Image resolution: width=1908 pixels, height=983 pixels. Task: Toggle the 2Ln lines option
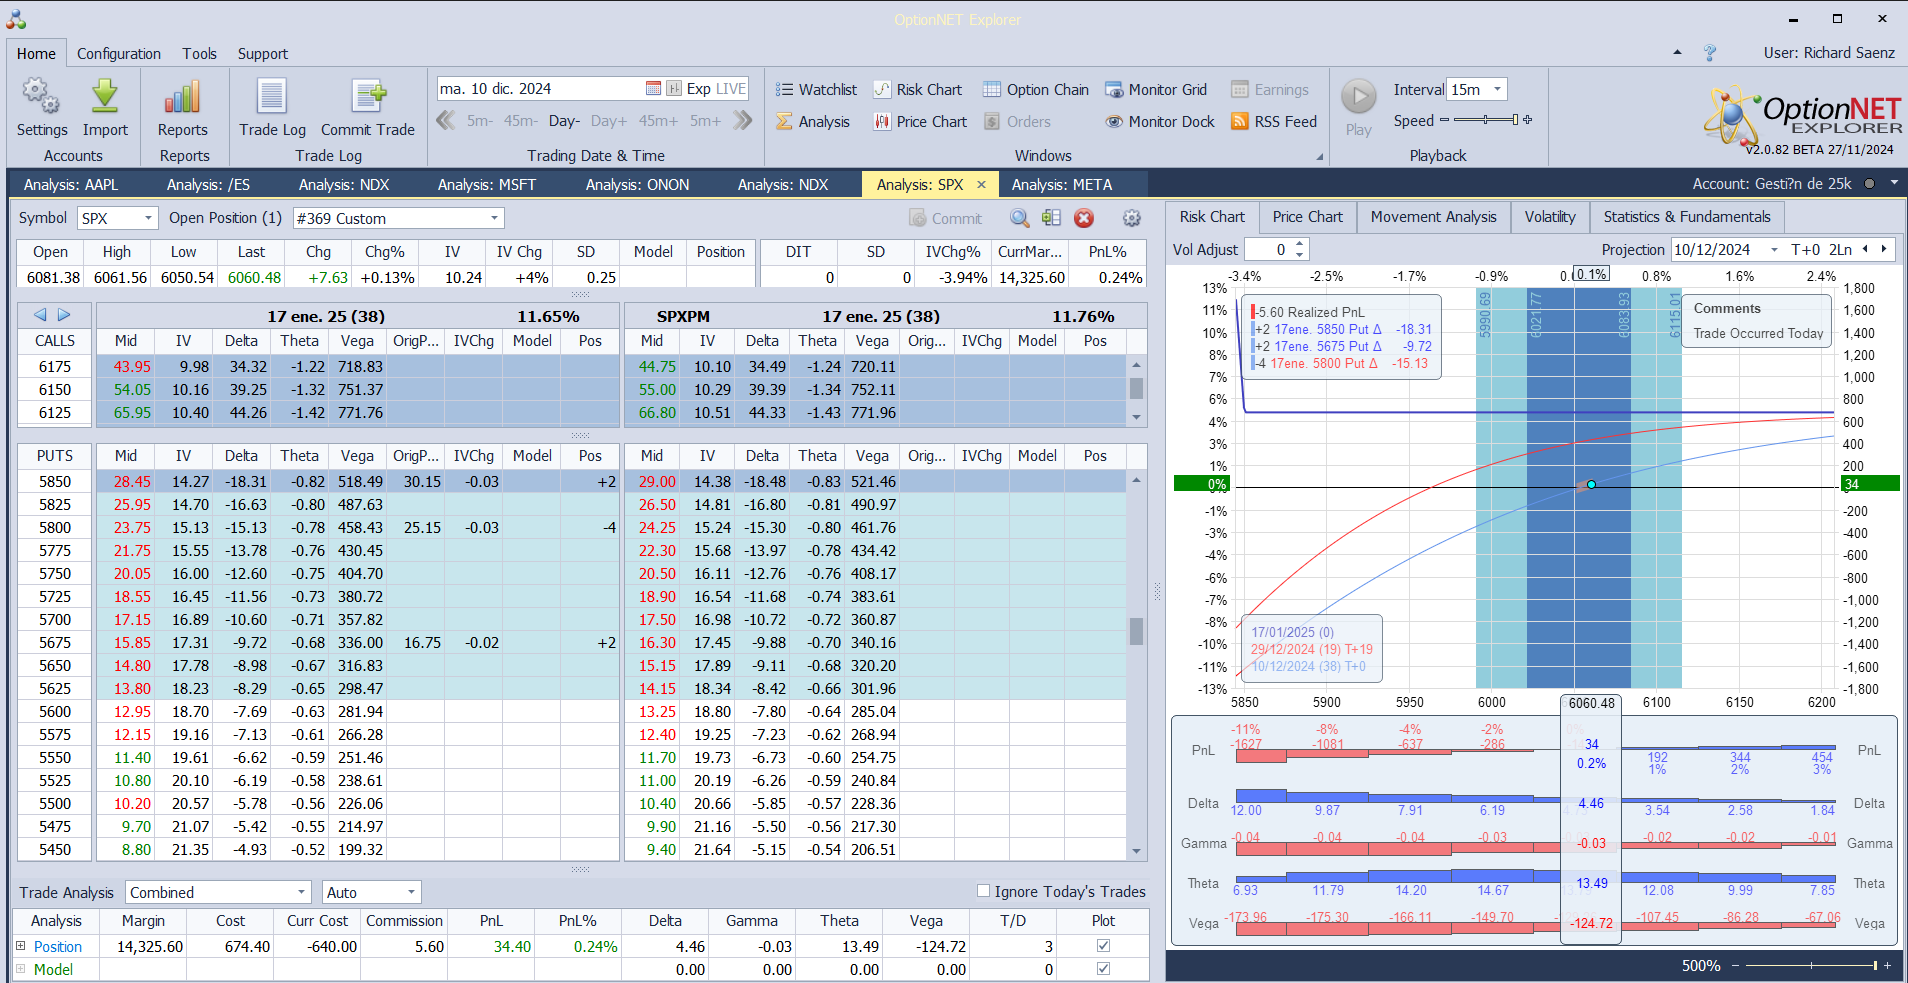click(x=1841, y=249)
